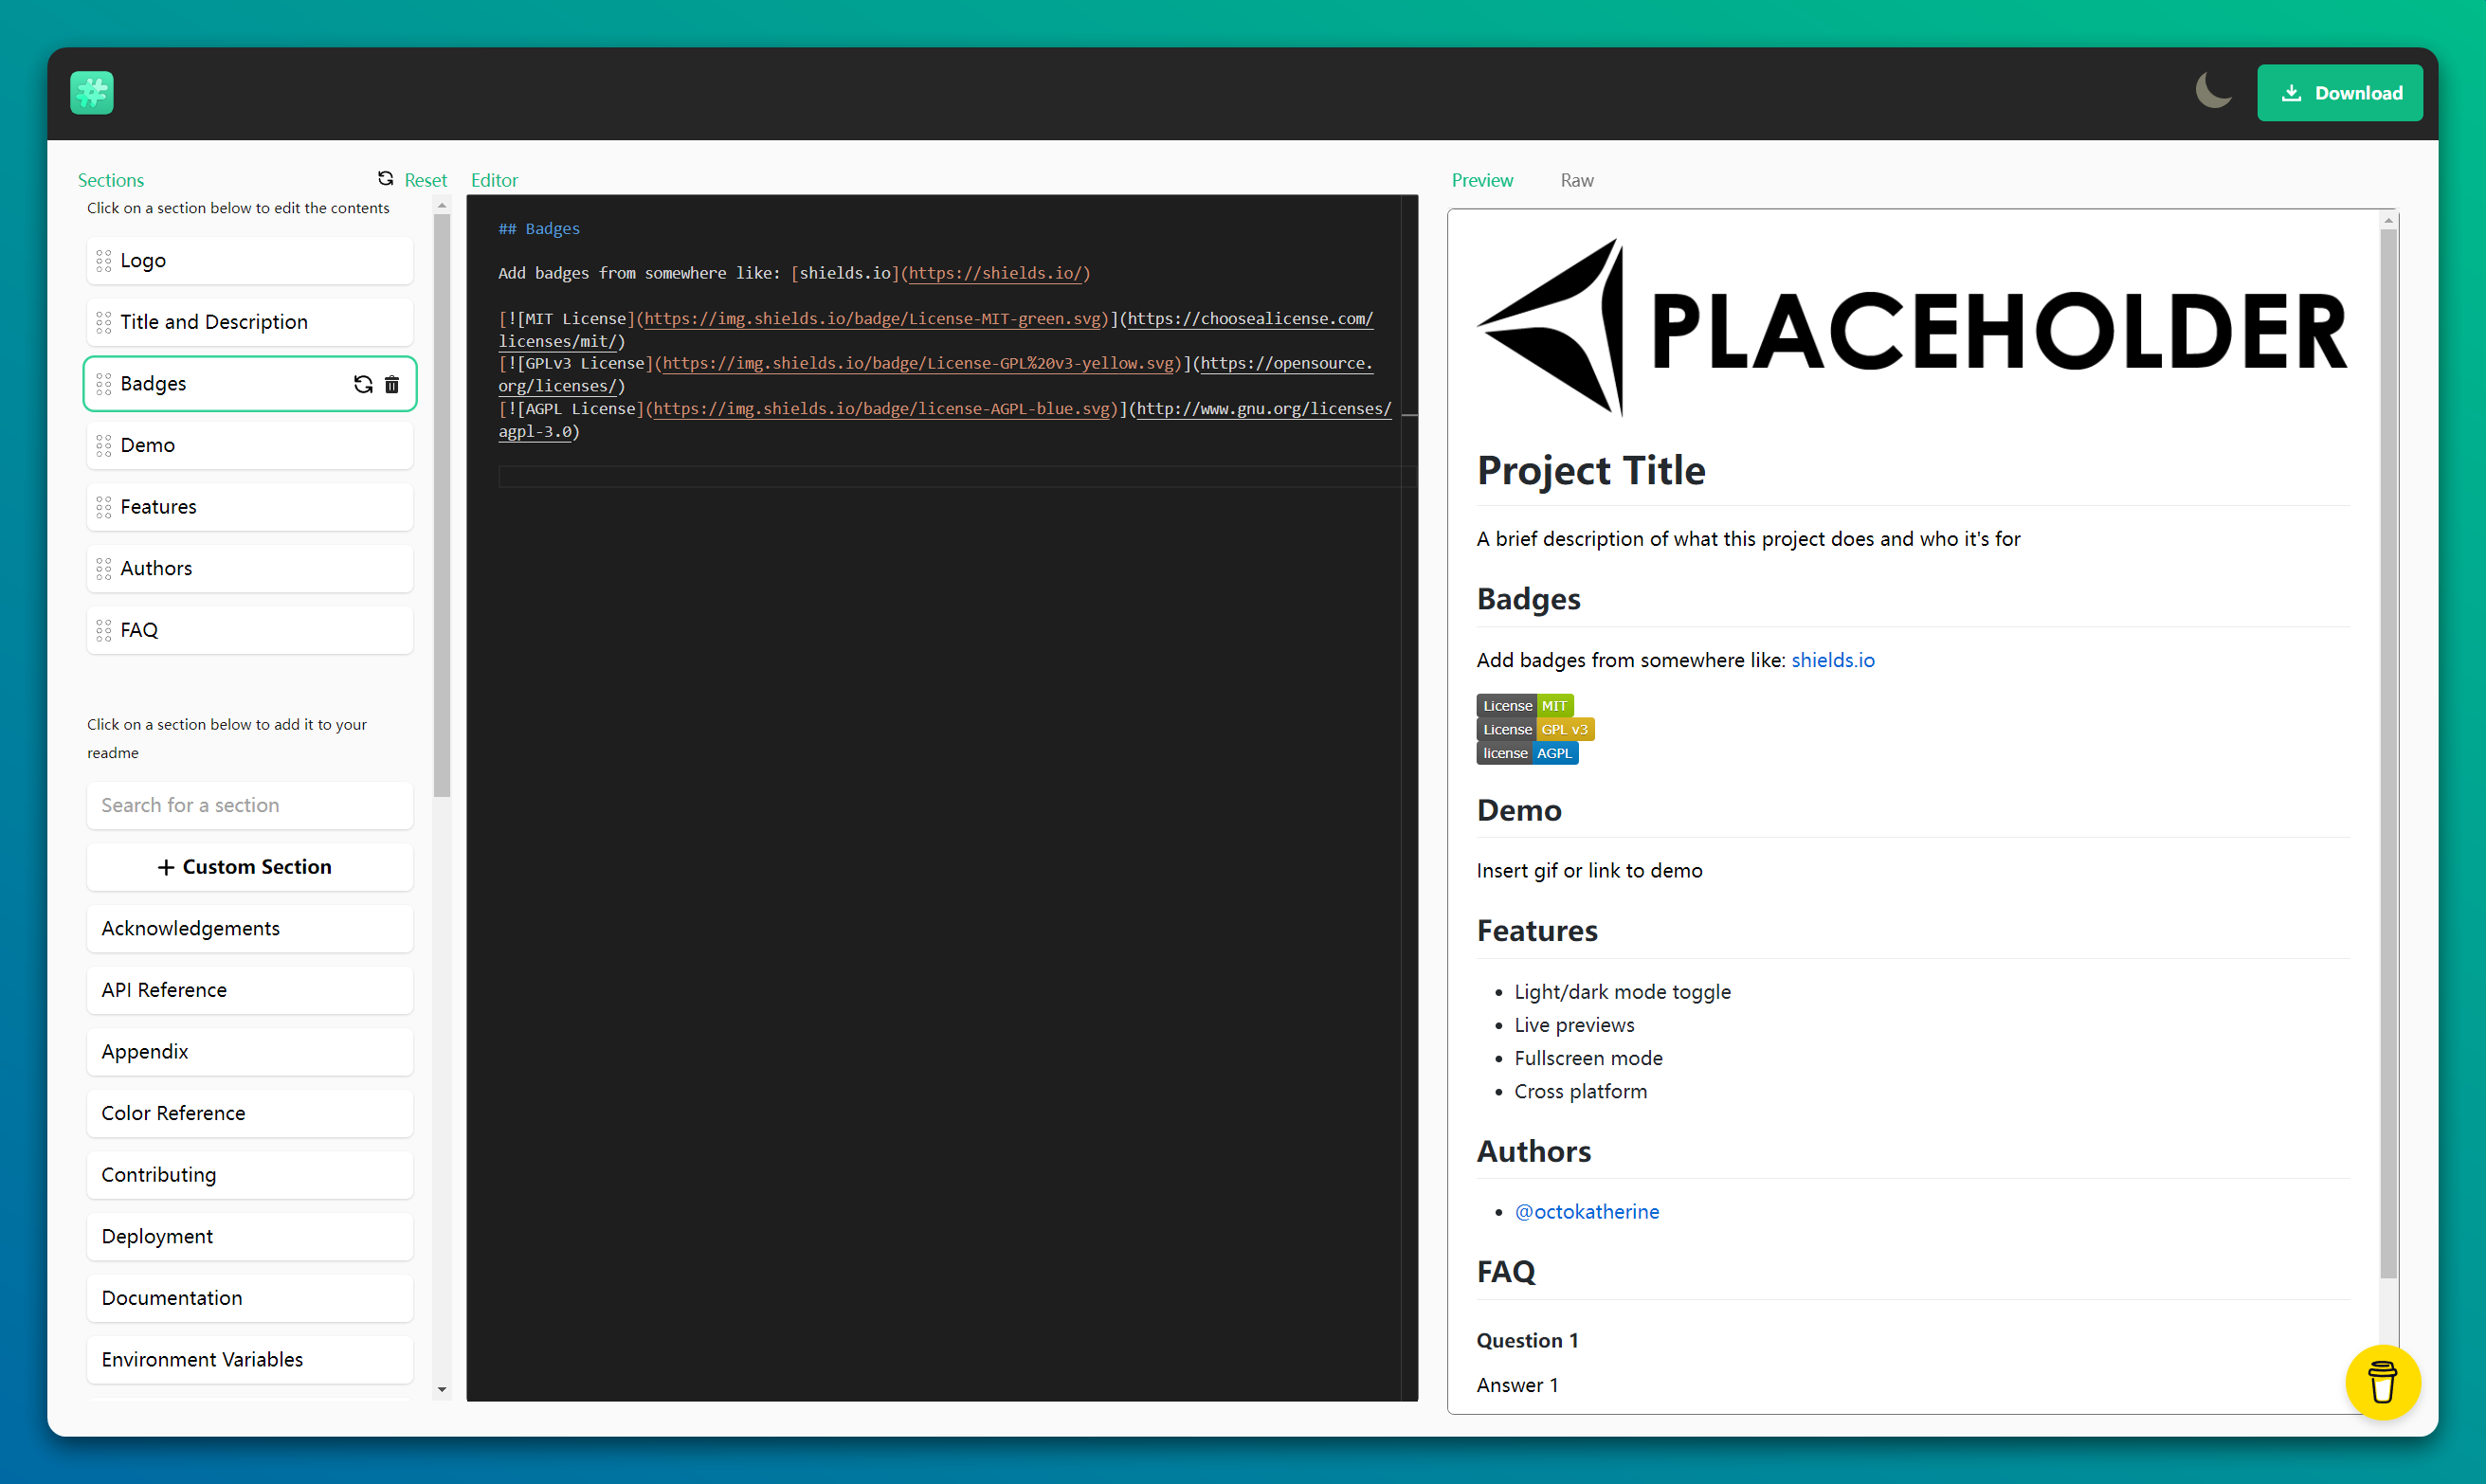Add the Contributing section
The height and width of the screenshot is (1484, 2486).
[250, 1175]
